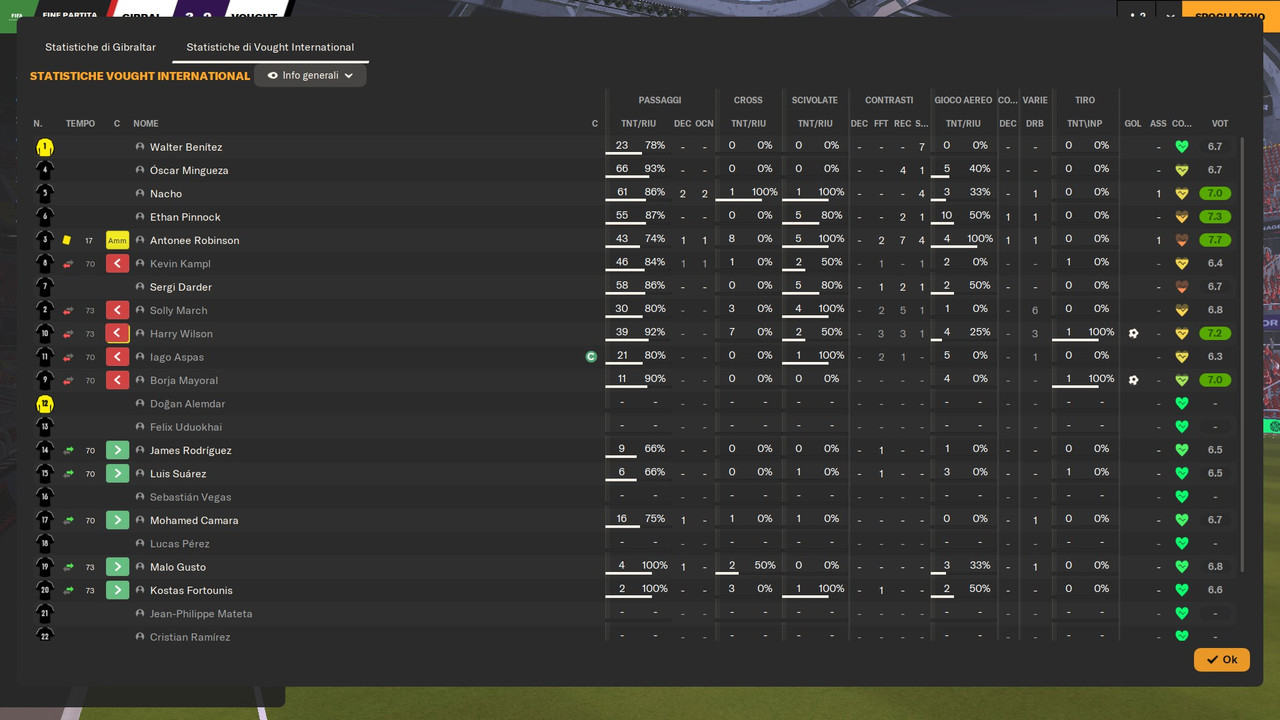Sort by the GOL column header
Image resolution: width=1280 pixels, height=720 pixels.
click(1133, 124)
